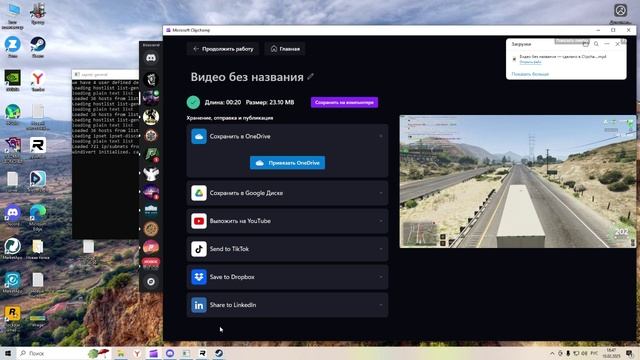Image resolution: width=640 pixels, height=360 pixels.
Task: Click the Windows Start button
Action: pos(7,353)
